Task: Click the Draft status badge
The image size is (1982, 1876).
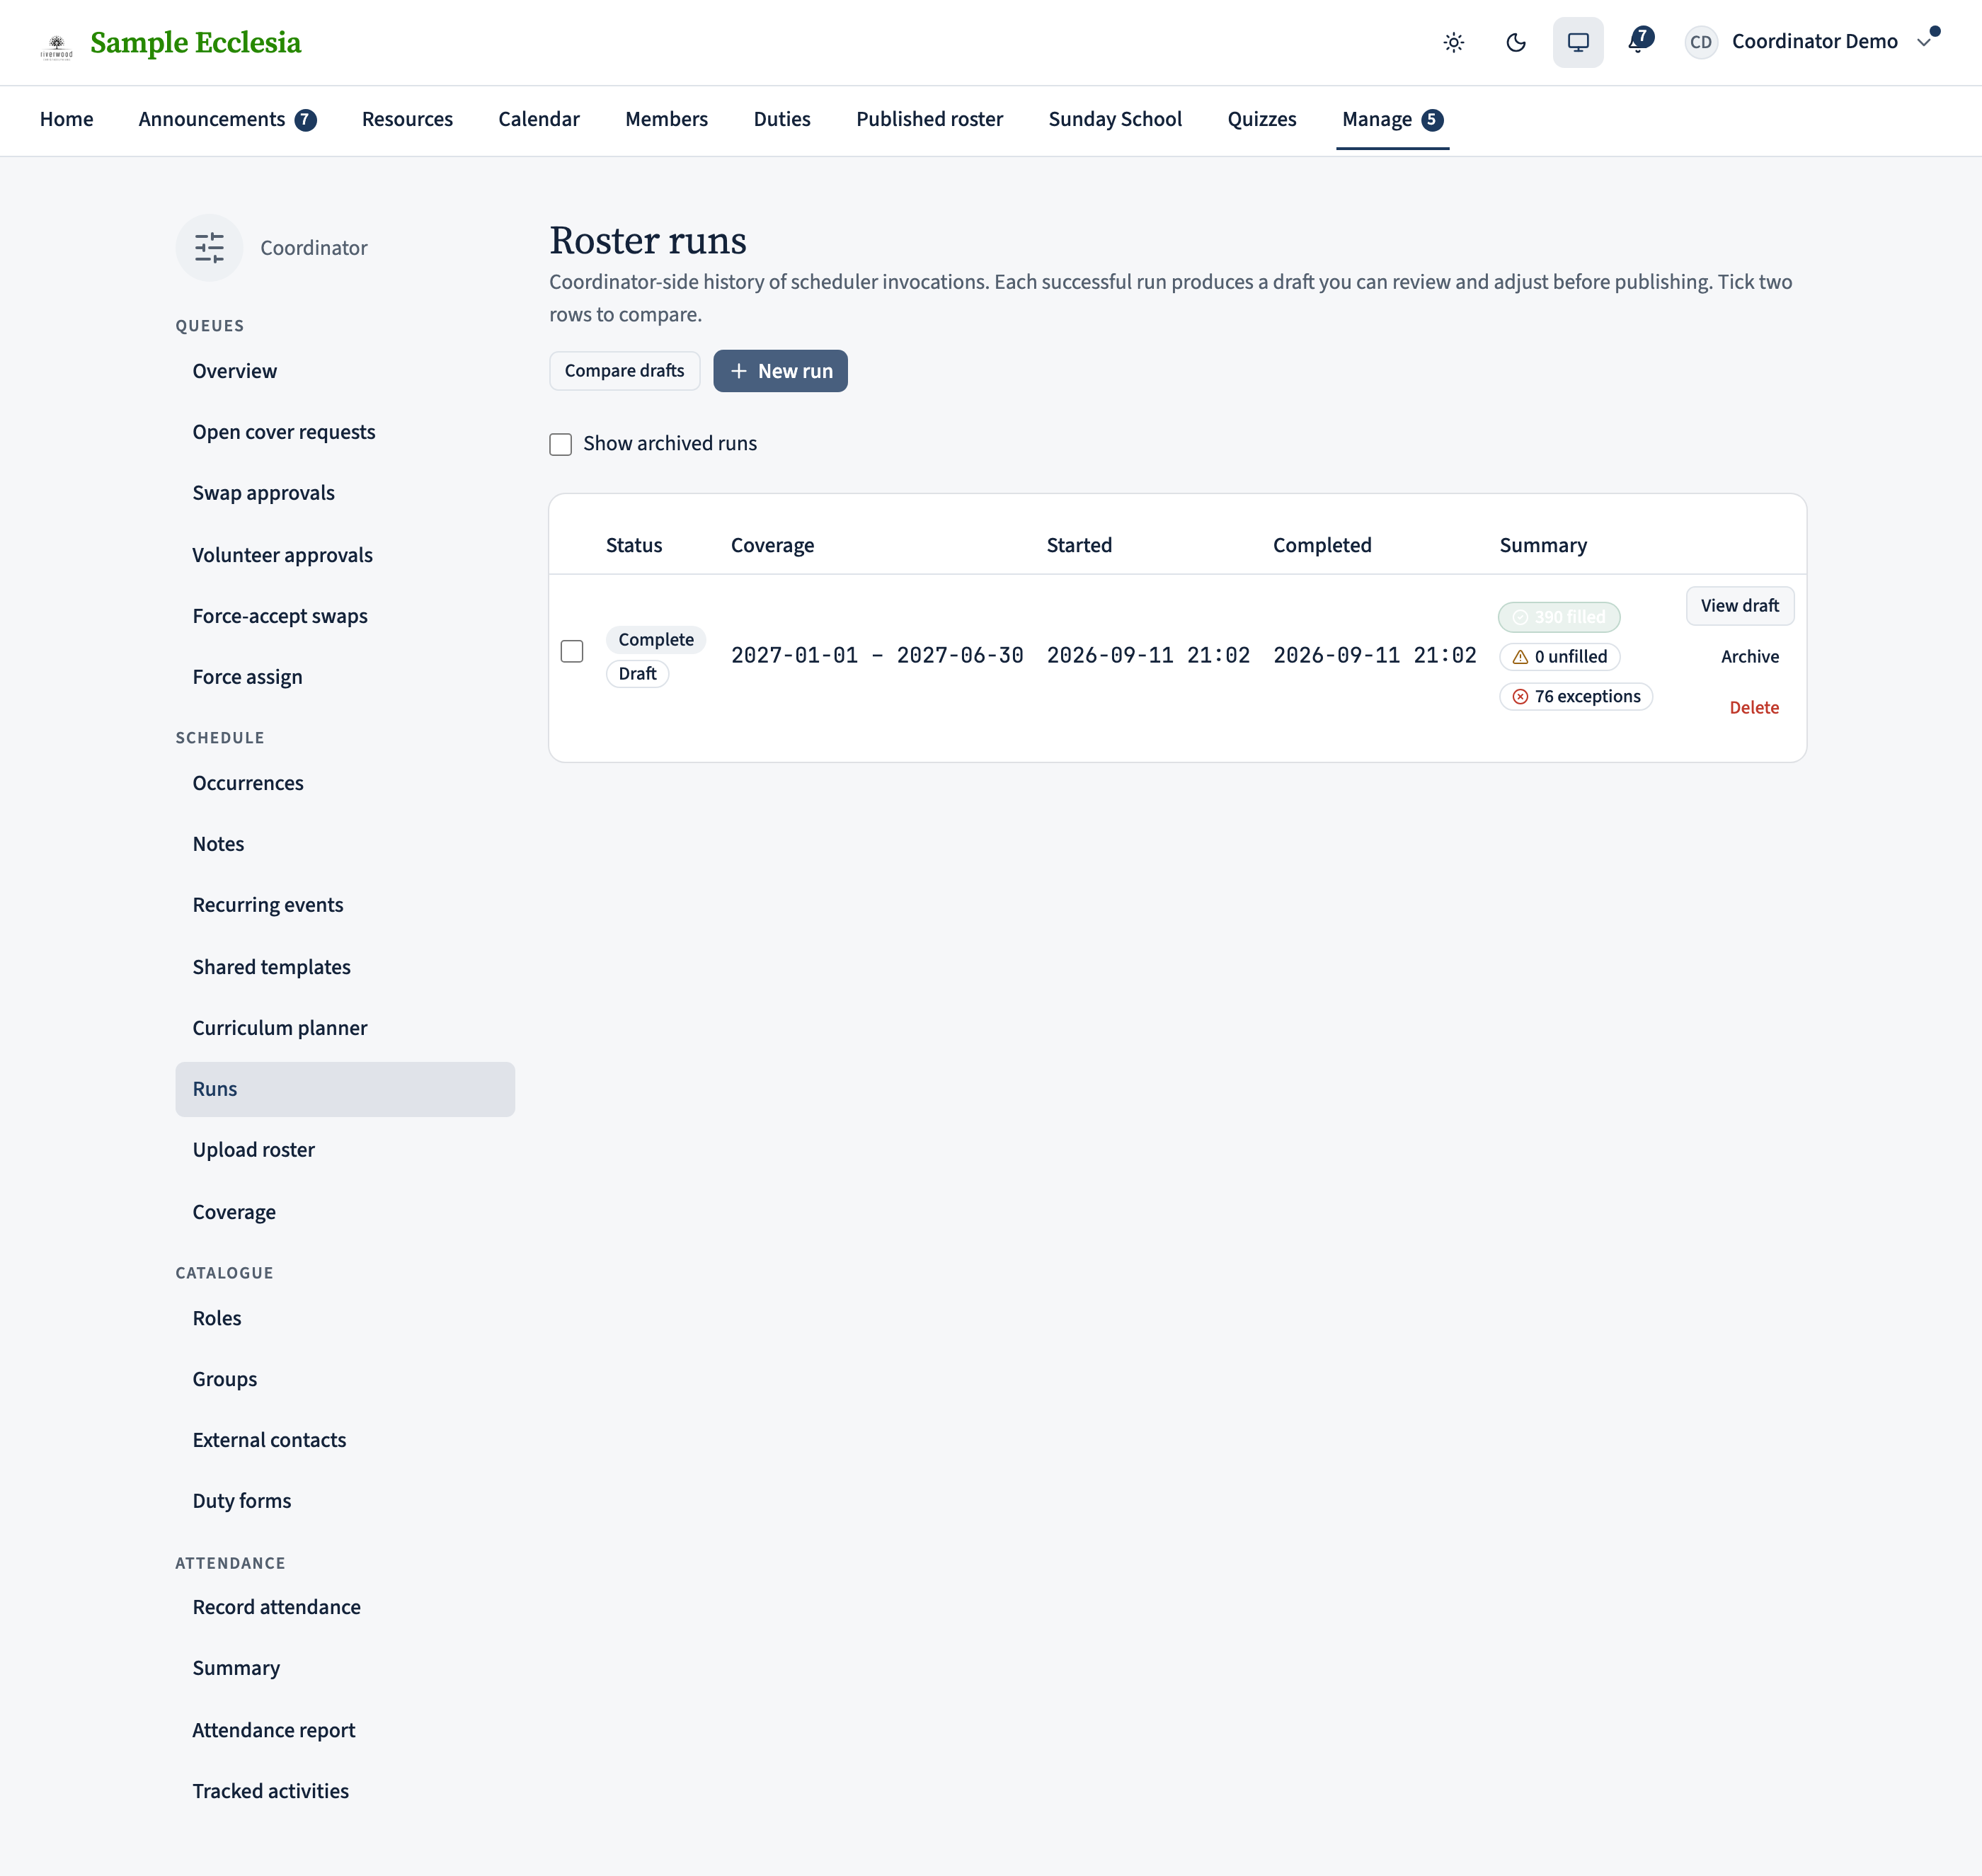Action: pyautogui.click(x=637, y=674)
